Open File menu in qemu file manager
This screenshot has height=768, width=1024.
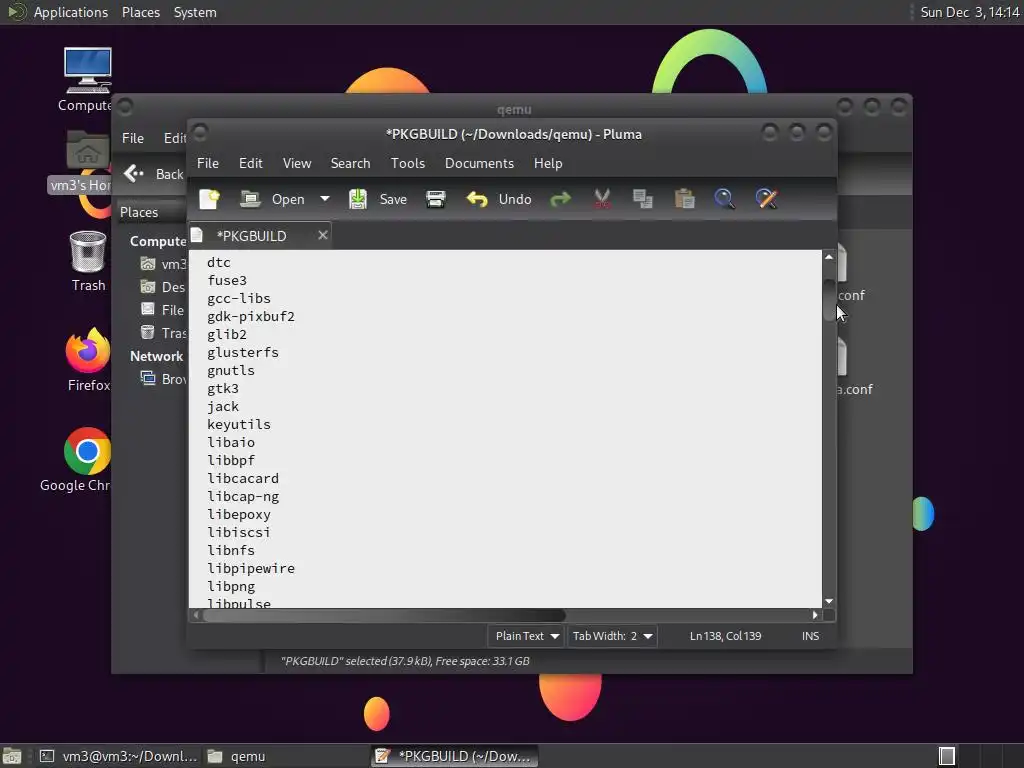(x=133, y=138)
